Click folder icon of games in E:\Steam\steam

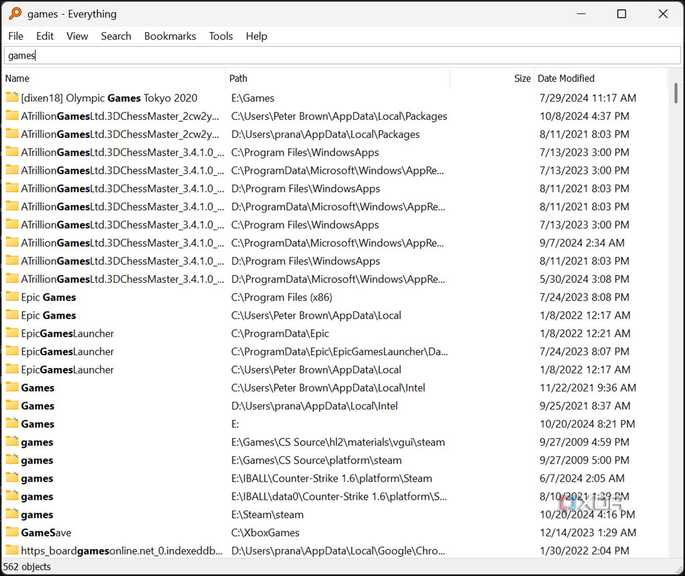pyautogui.click(x=12, y=514)
